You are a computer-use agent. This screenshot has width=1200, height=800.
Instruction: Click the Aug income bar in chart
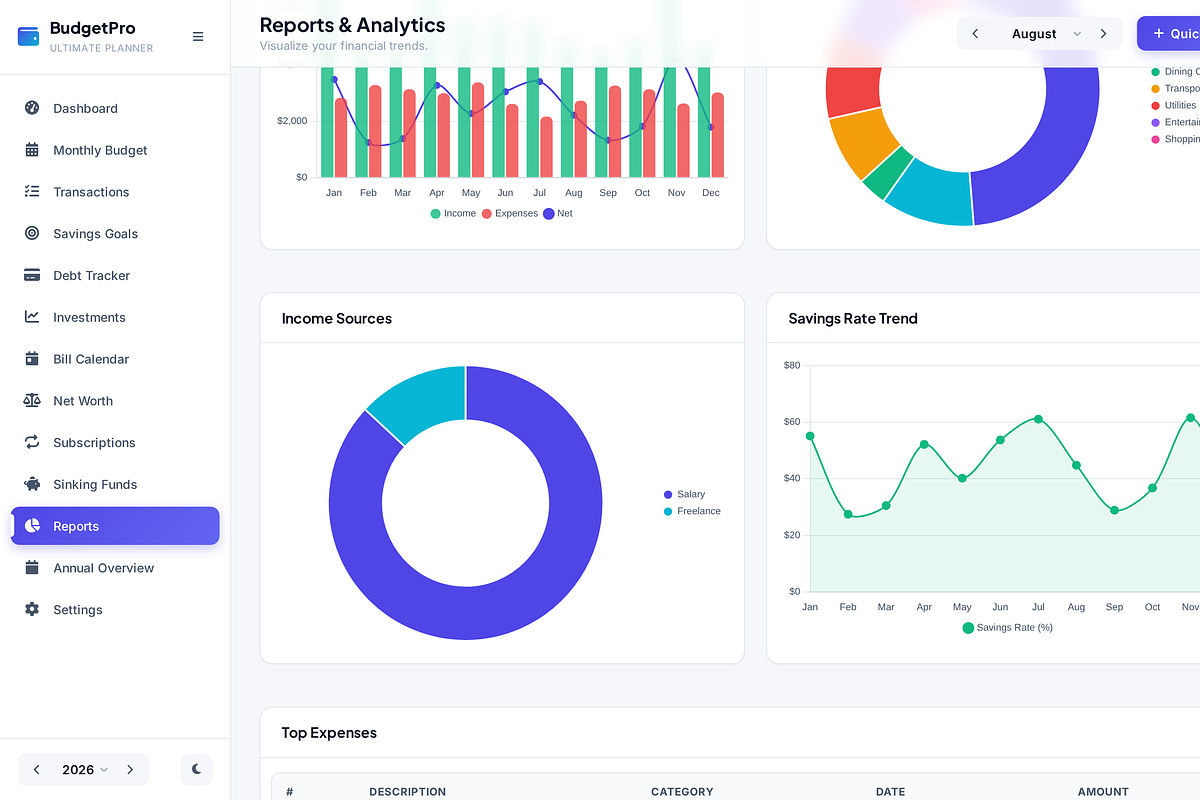pyautogui.click(x=567, y=122)
